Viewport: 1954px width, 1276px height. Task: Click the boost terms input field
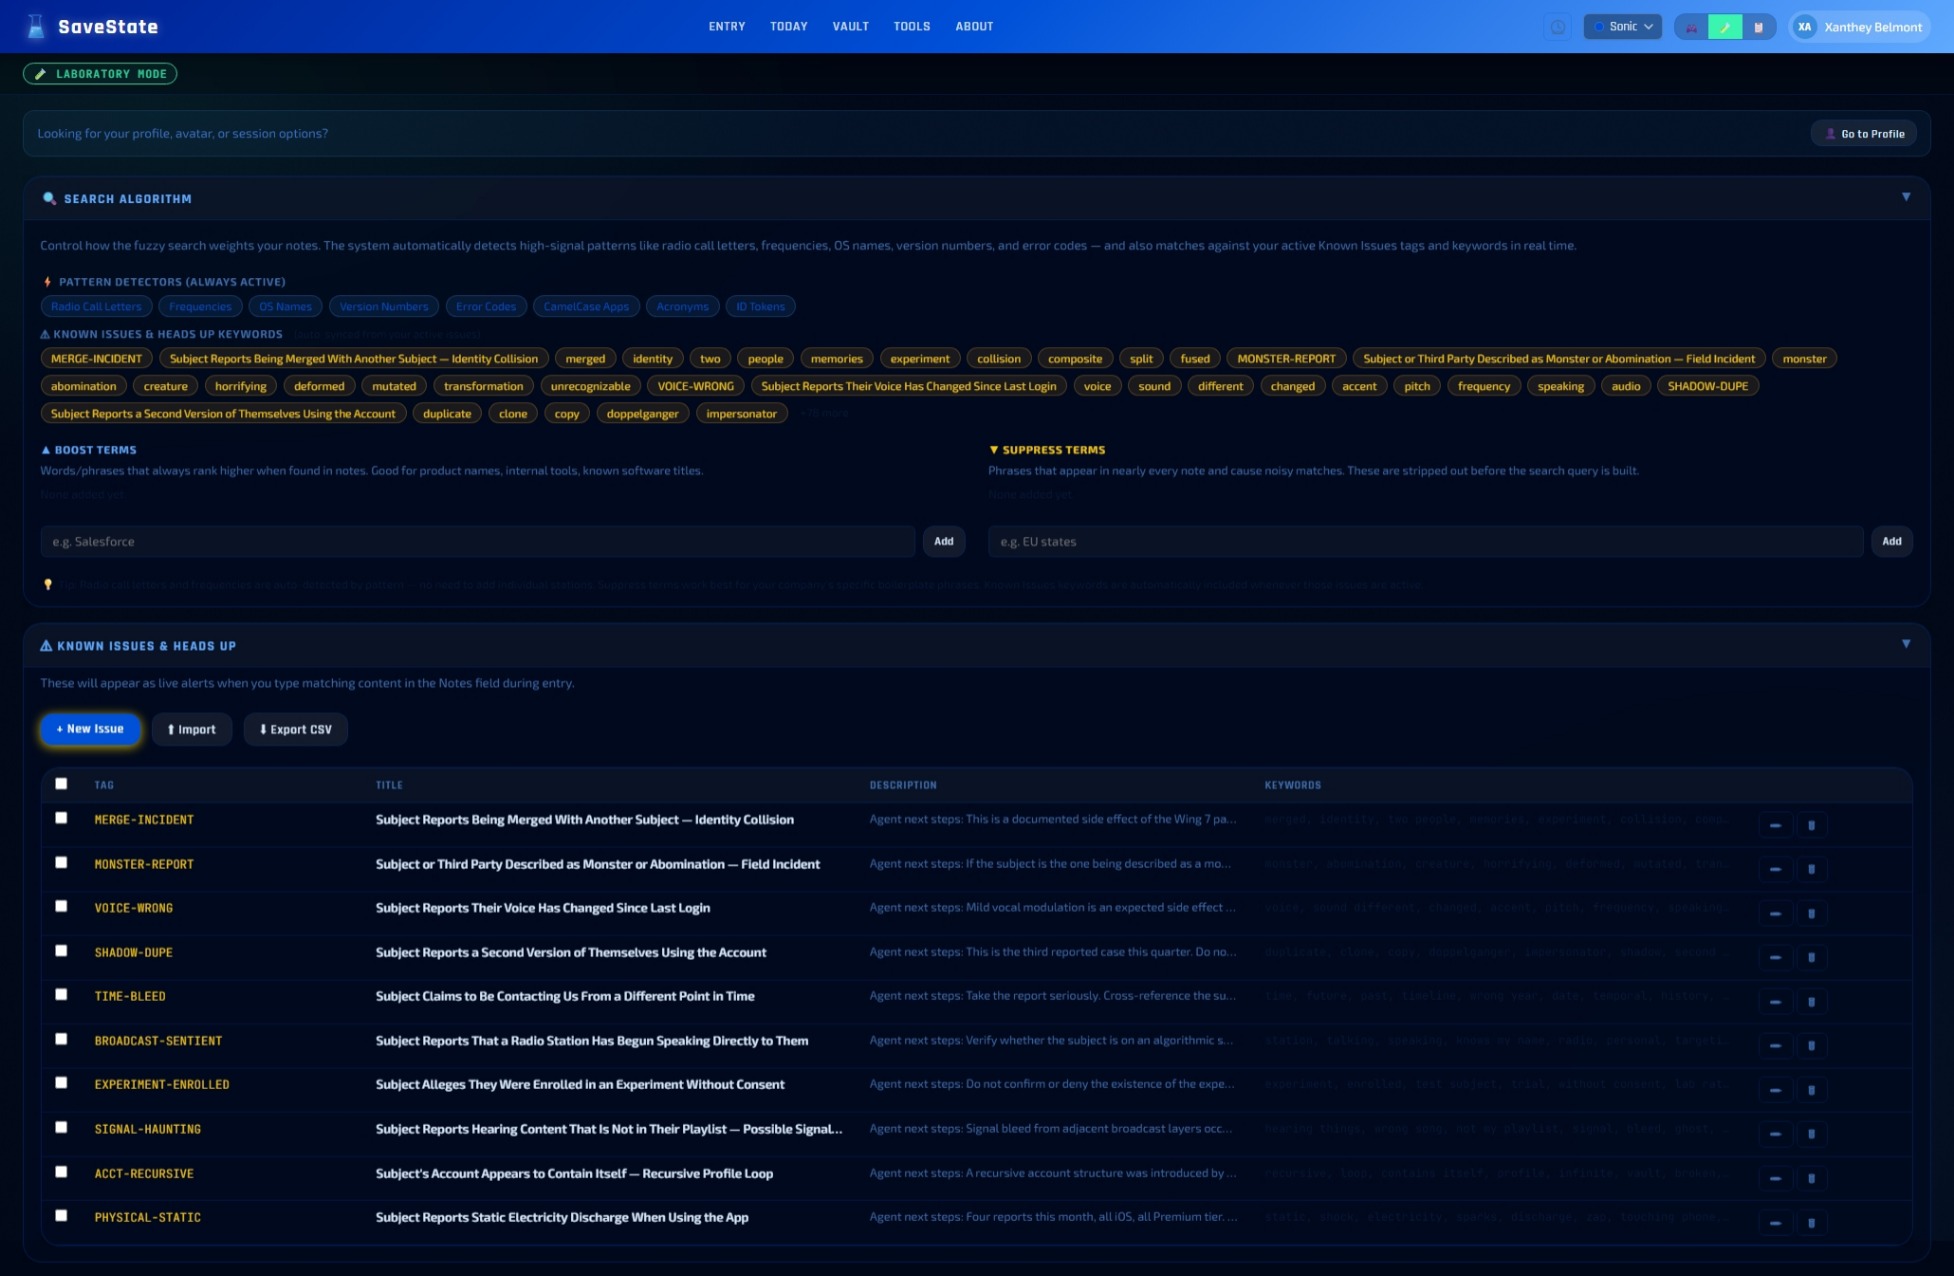click(x=480, y=541)
